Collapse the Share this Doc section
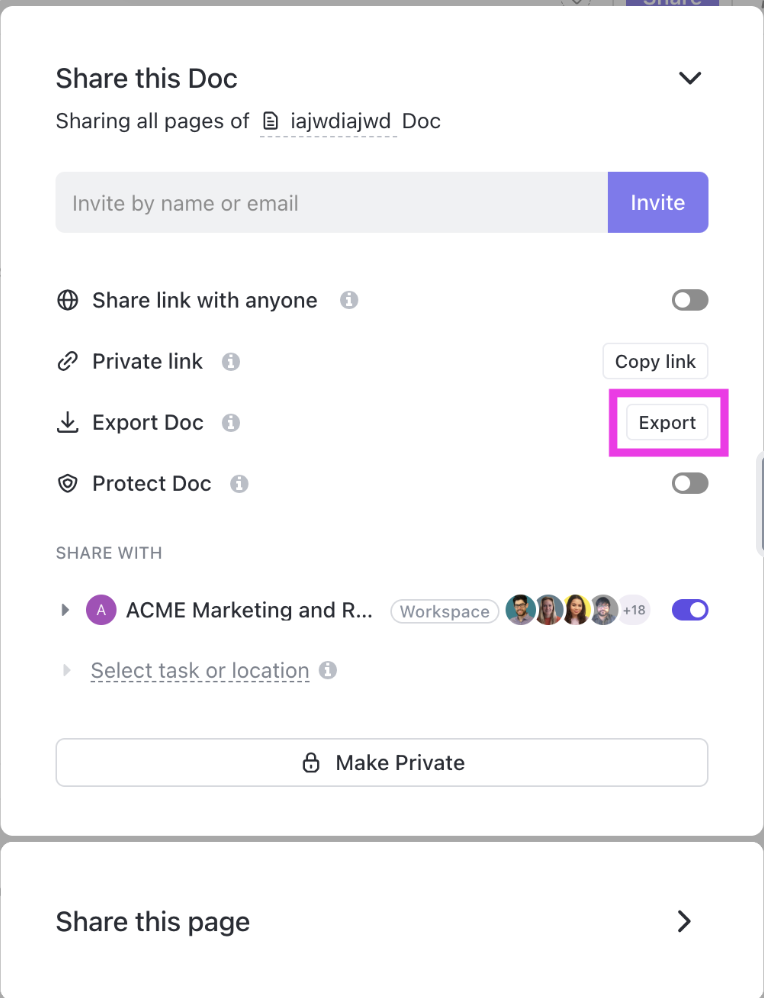This screenshot has height=998, width=764. [690, 78]
